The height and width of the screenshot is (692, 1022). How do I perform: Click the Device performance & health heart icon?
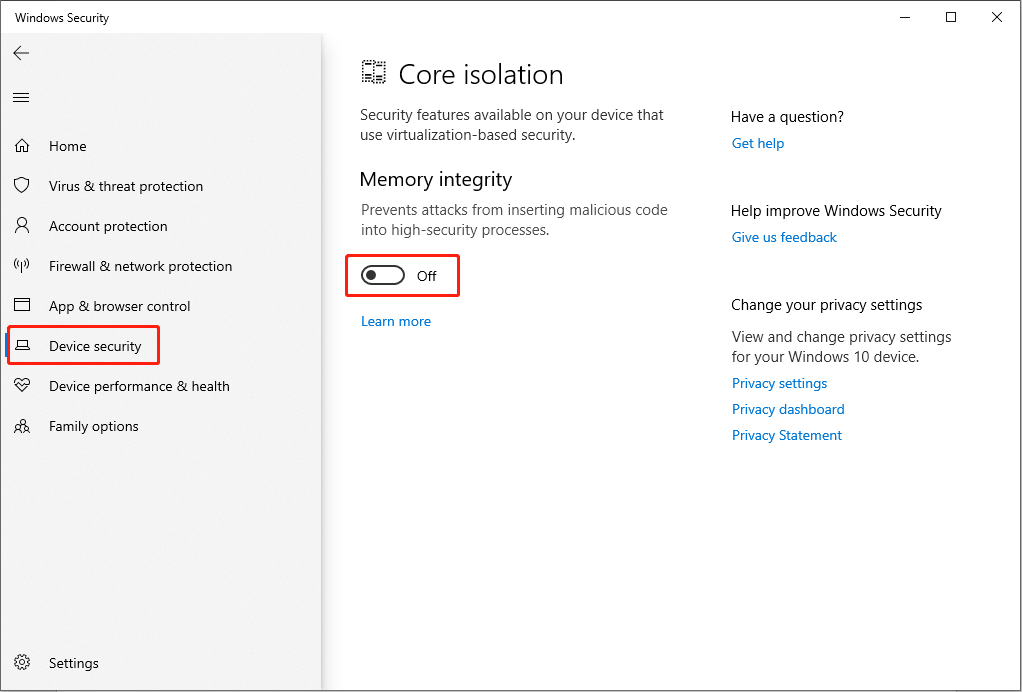click(22, 386)
